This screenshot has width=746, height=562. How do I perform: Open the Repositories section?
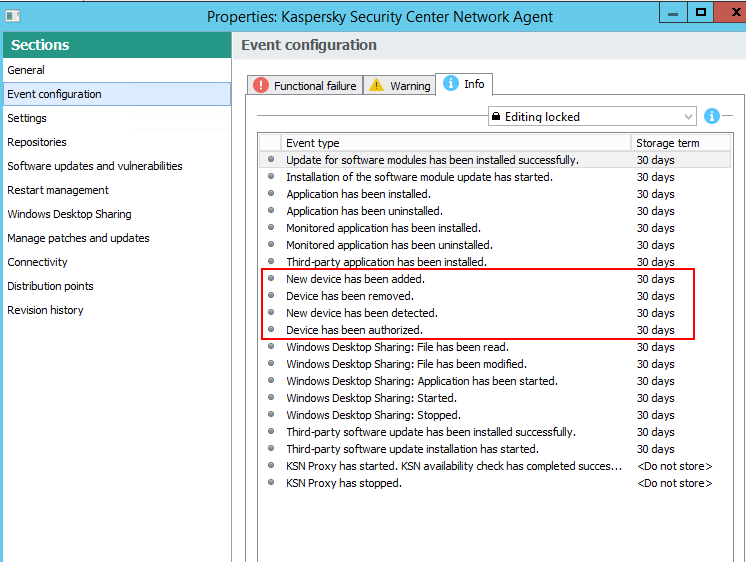(117, 142)
